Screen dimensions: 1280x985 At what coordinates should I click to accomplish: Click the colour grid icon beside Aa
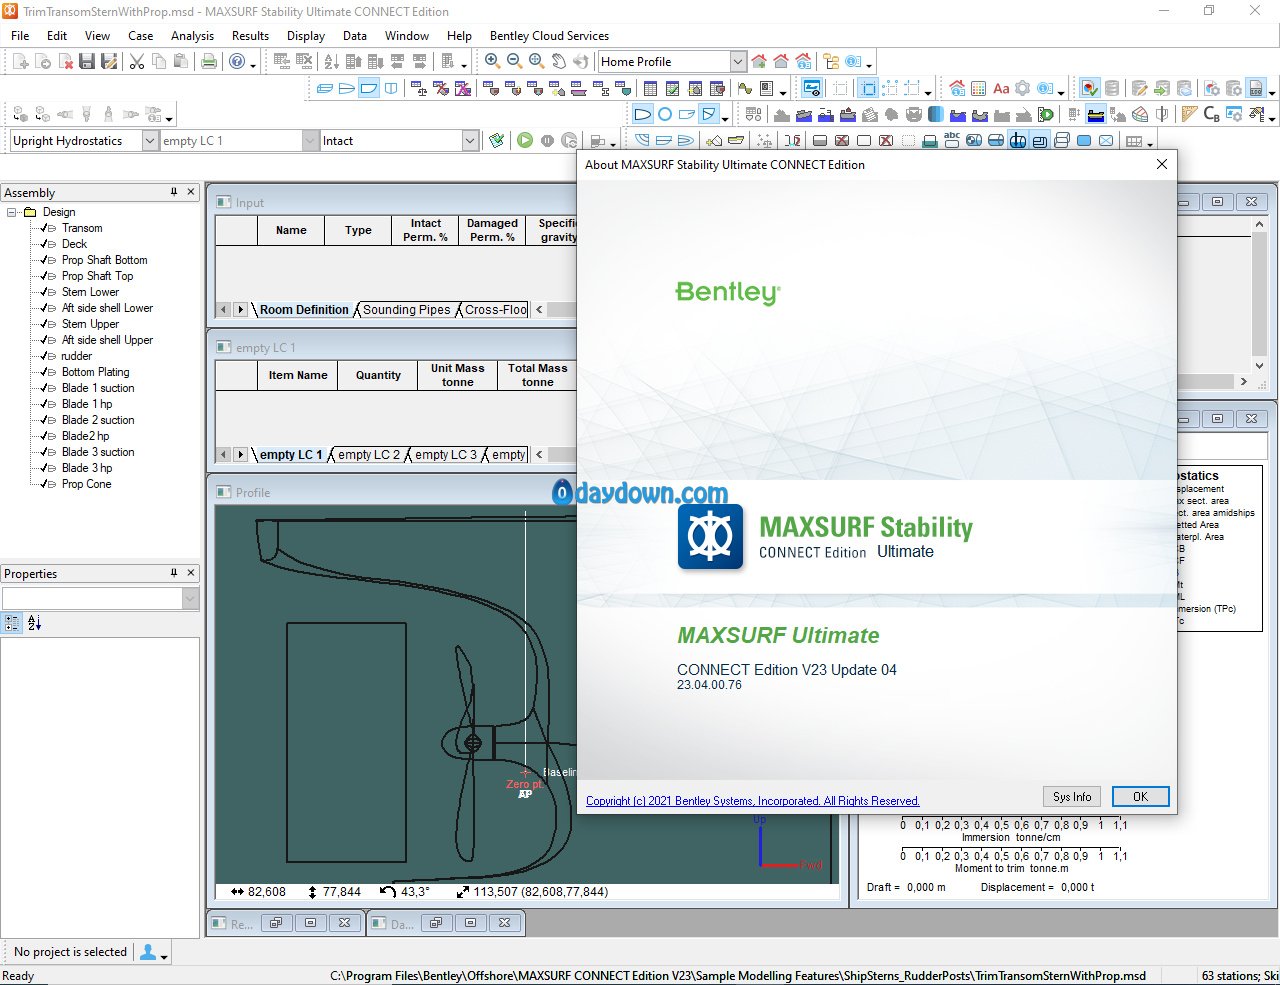pyautogui.click(x=979, y=88)
